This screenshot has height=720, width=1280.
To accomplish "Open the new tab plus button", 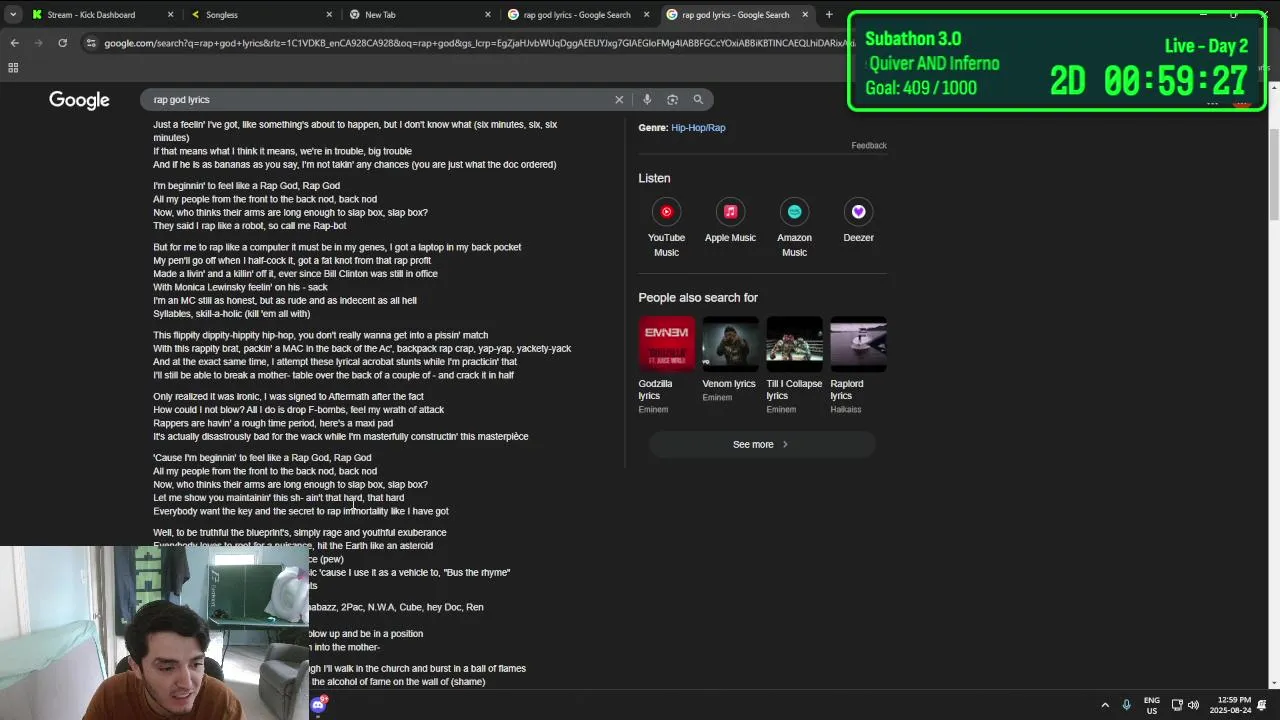I will (x=828, y=15).
